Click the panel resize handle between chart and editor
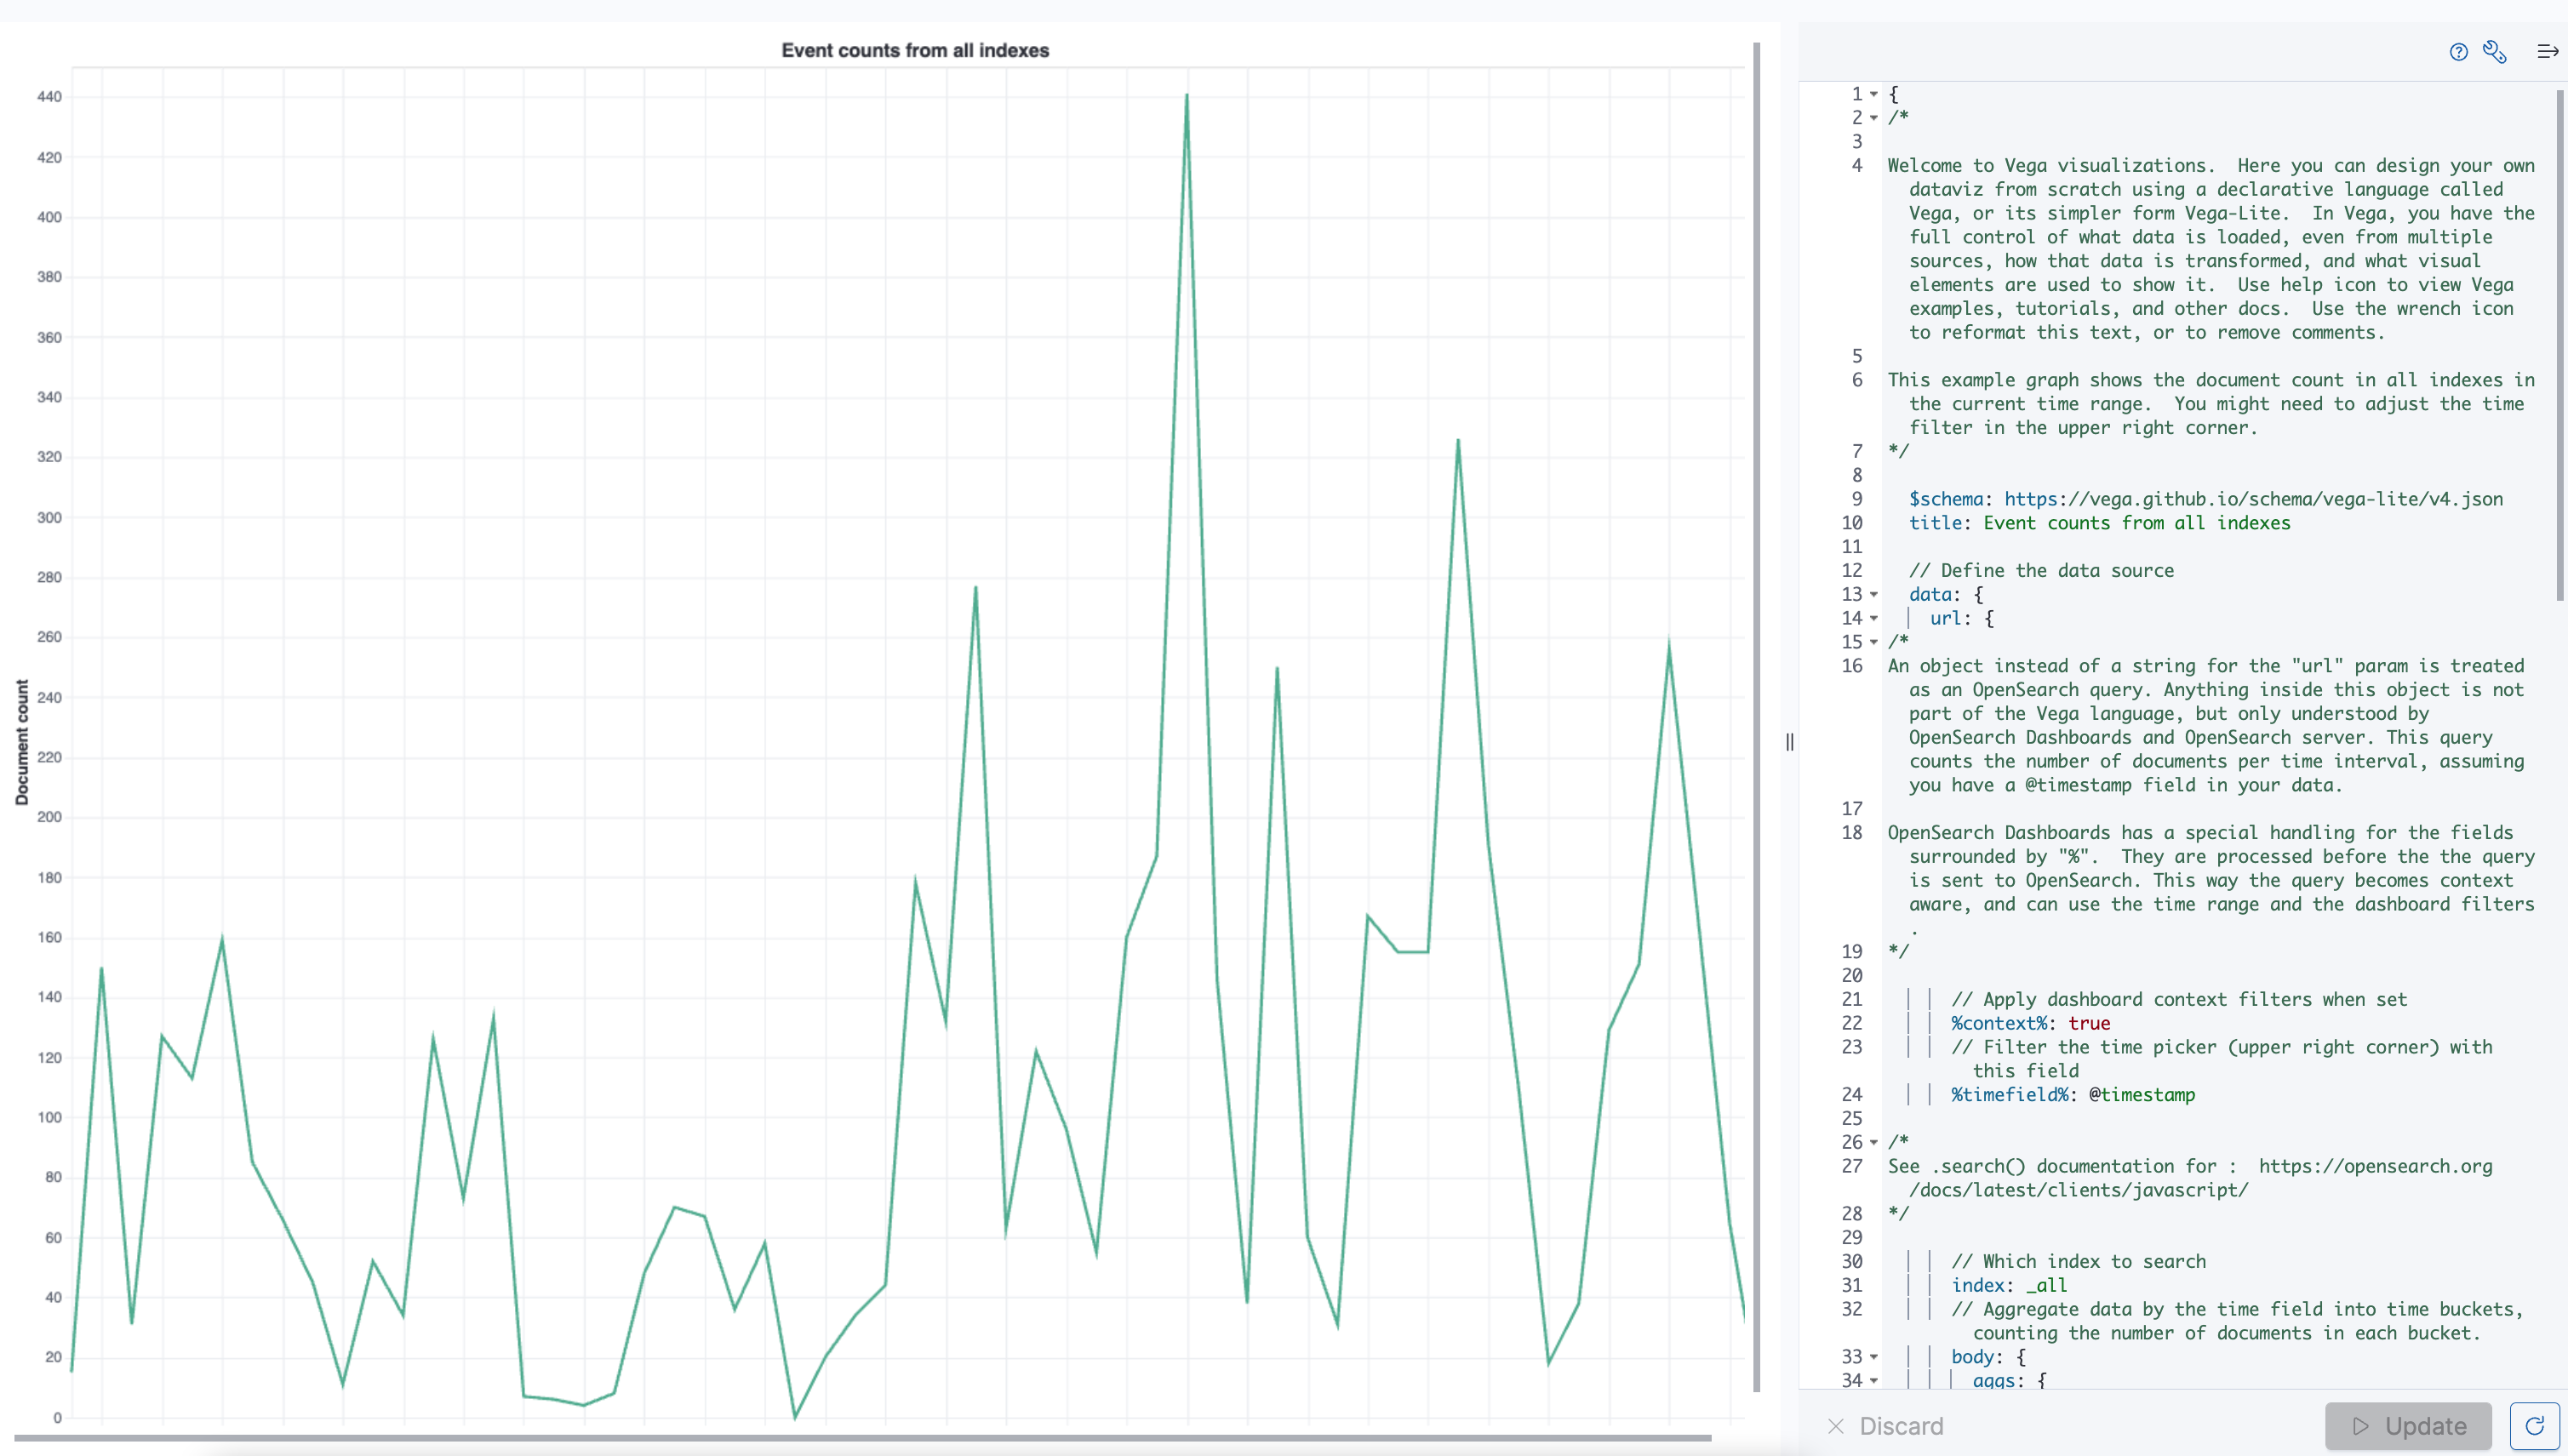Image resolution: width=2568 pixels, height=1456 pixels. tap(1789, 742)
